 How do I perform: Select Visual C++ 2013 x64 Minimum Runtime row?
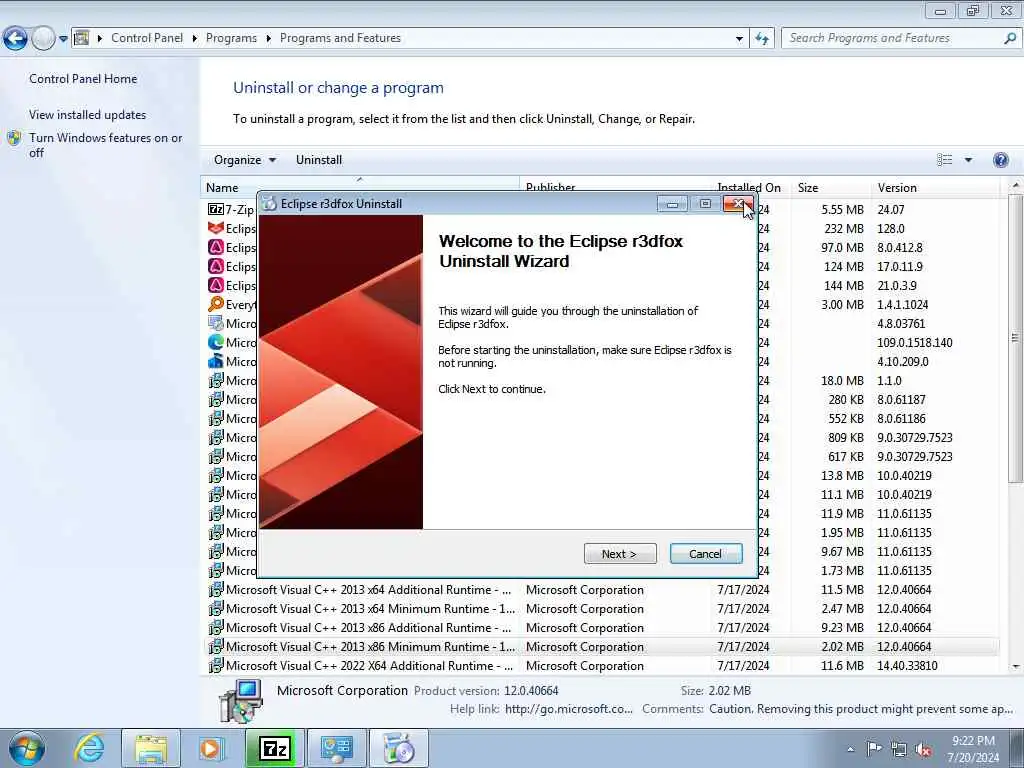click(600, 609)
